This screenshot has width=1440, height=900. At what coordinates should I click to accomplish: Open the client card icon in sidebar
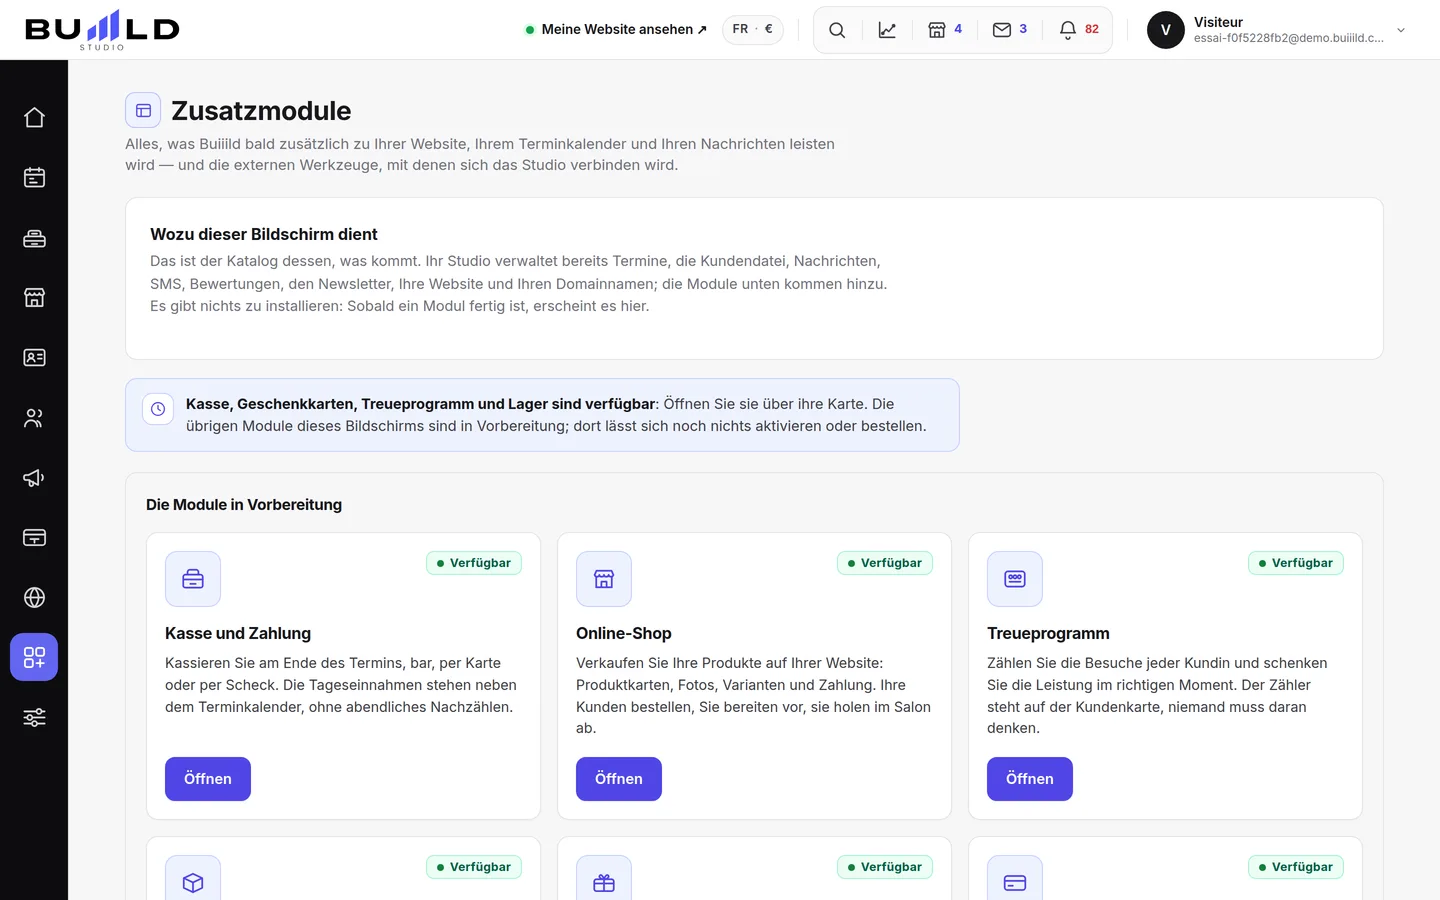[34, 357]
